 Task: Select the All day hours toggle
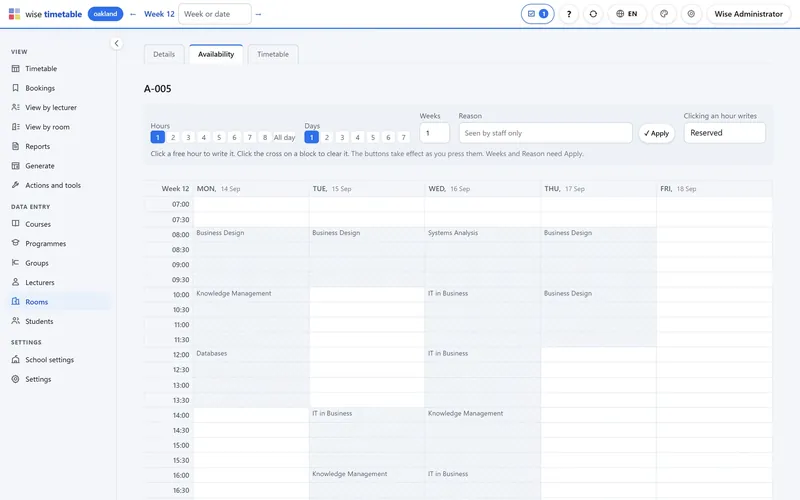(284, 137)
